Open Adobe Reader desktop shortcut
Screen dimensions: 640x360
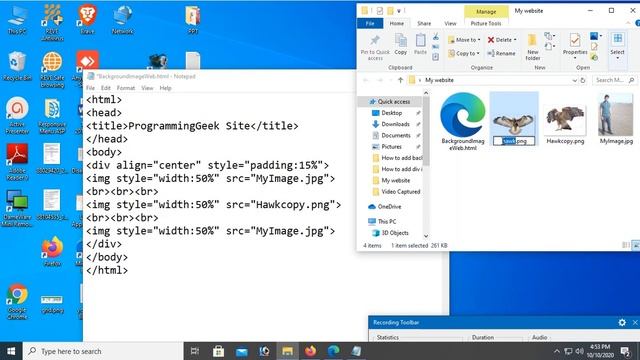pos(17,162)
